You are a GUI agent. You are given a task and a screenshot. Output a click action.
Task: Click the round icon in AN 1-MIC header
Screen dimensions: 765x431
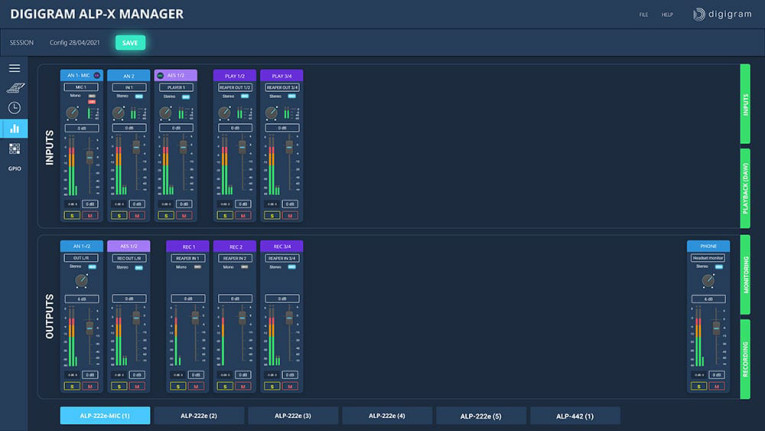(x=97, y=76)
